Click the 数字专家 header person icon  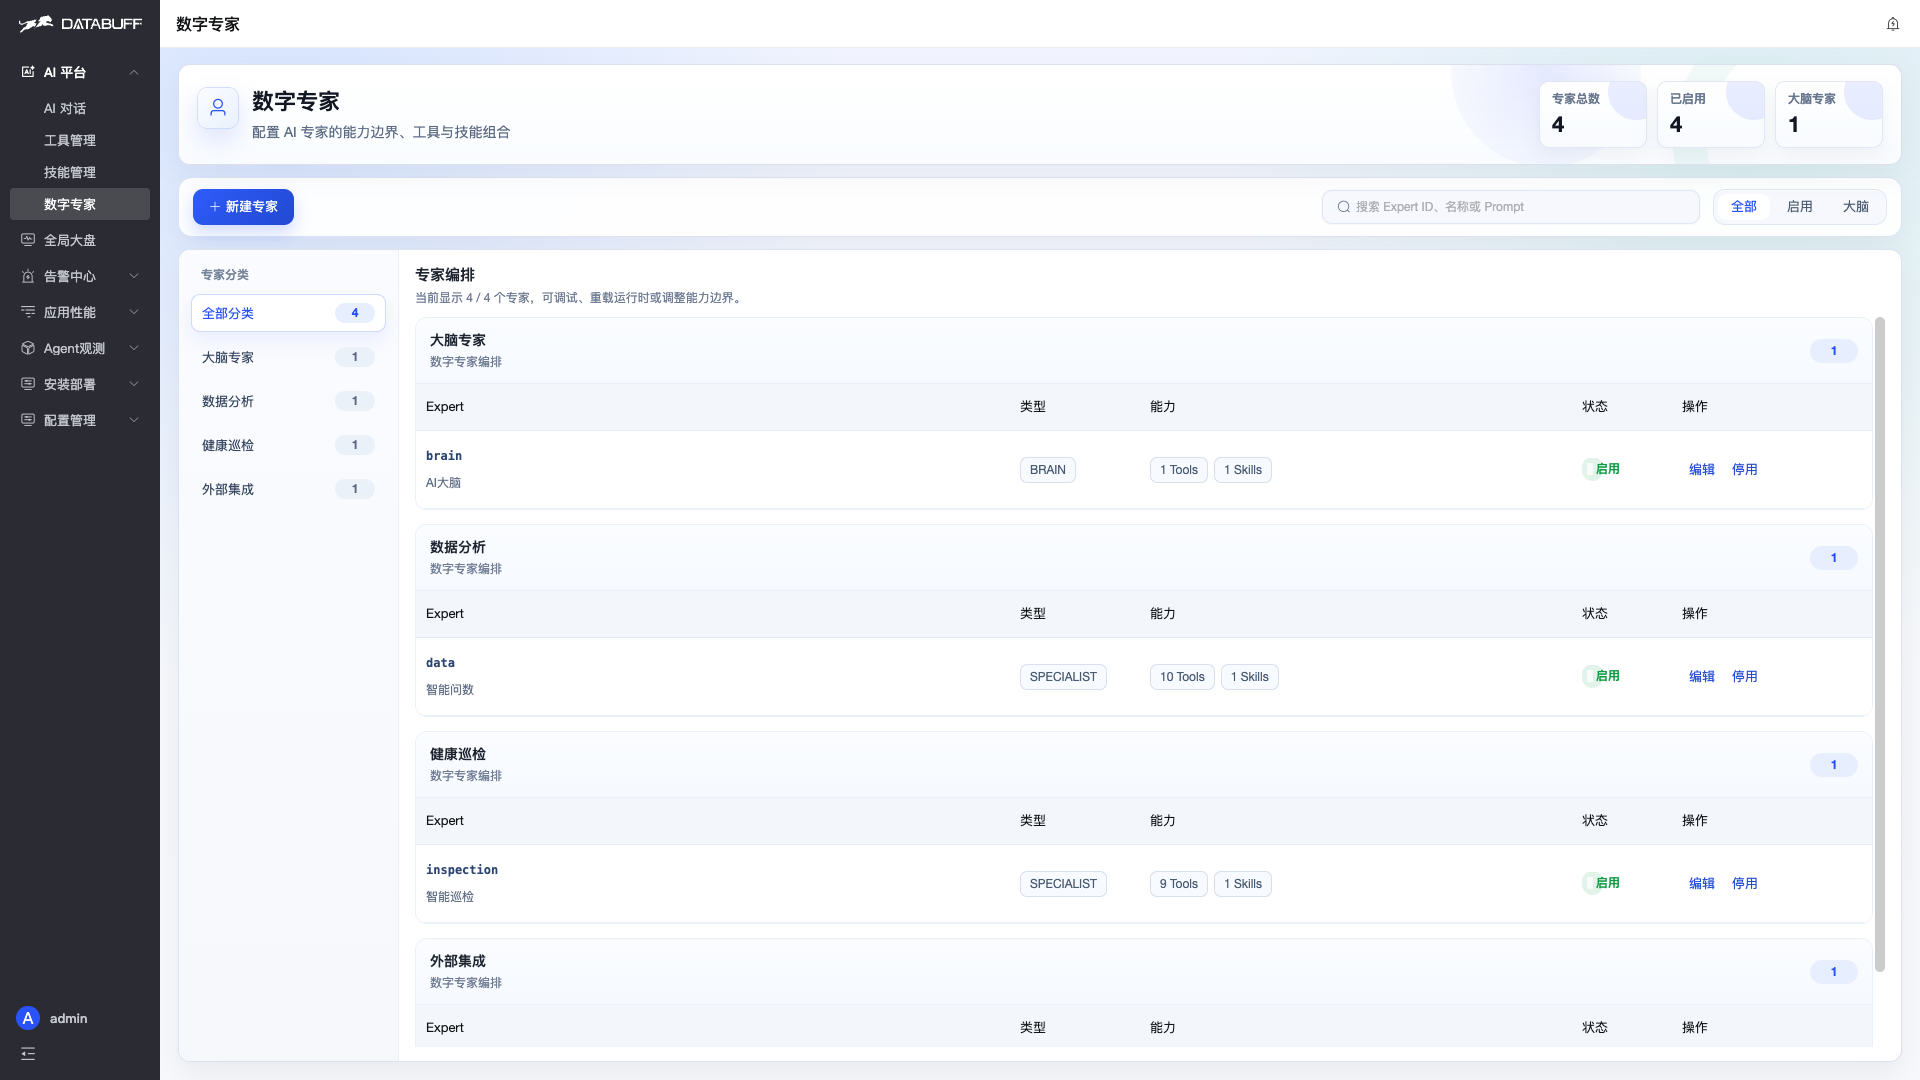click(x=218, y=108)
